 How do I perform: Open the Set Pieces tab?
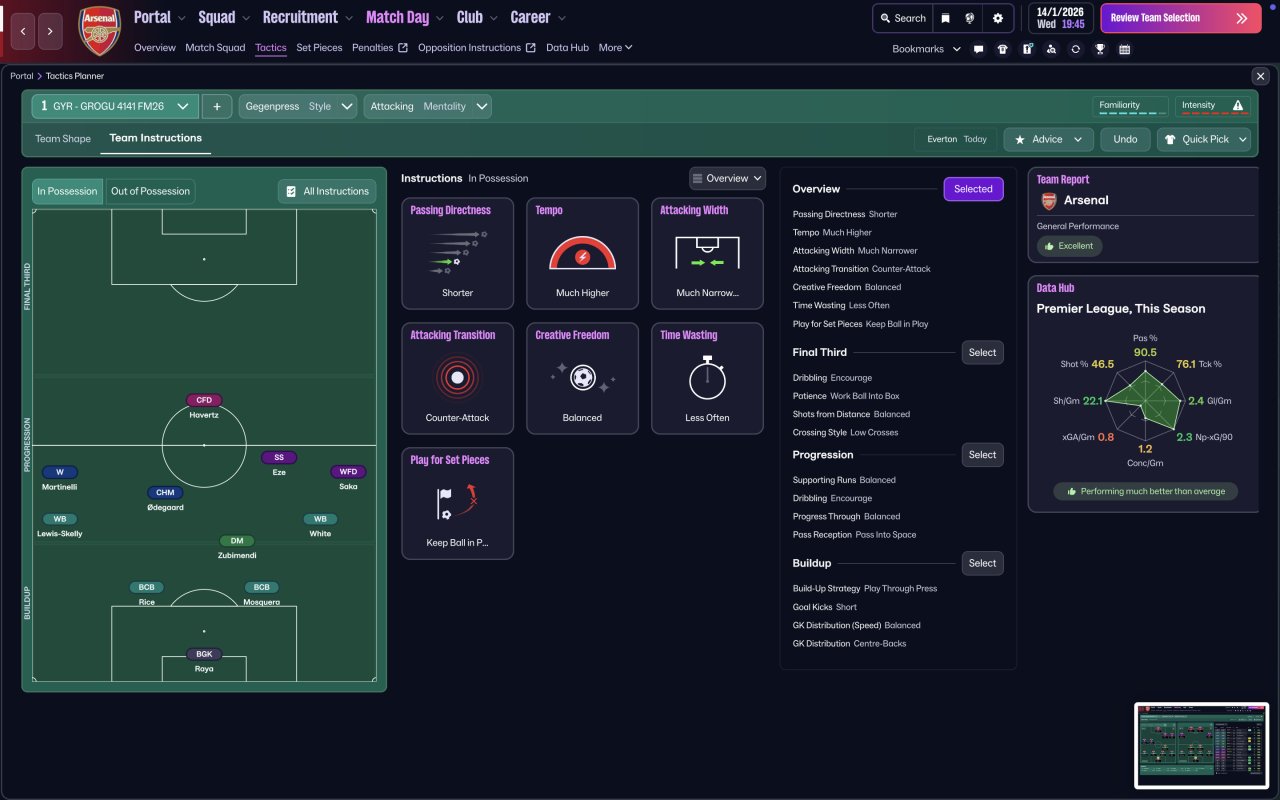coord(319,47)
